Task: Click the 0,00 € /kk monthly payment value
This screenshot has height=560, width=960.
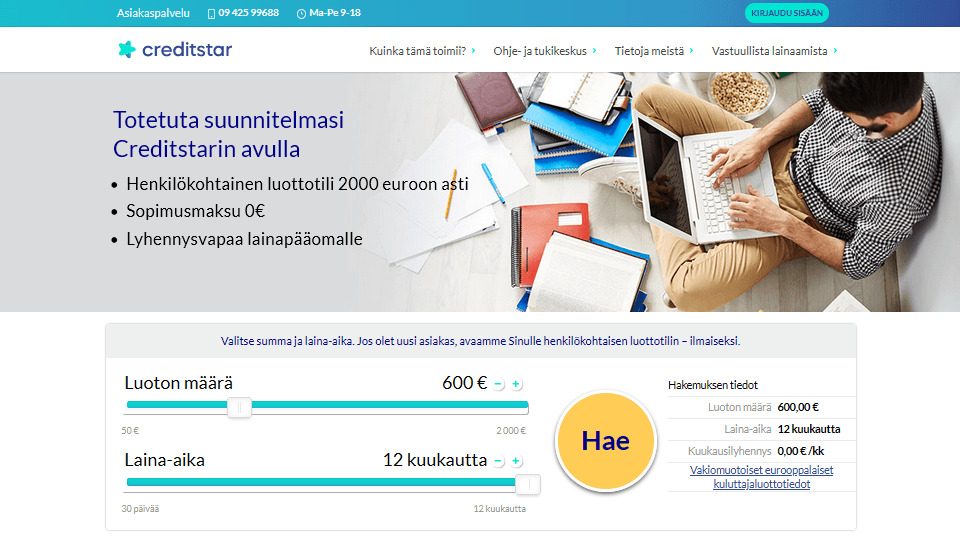Action: click(x=801, y=451)
